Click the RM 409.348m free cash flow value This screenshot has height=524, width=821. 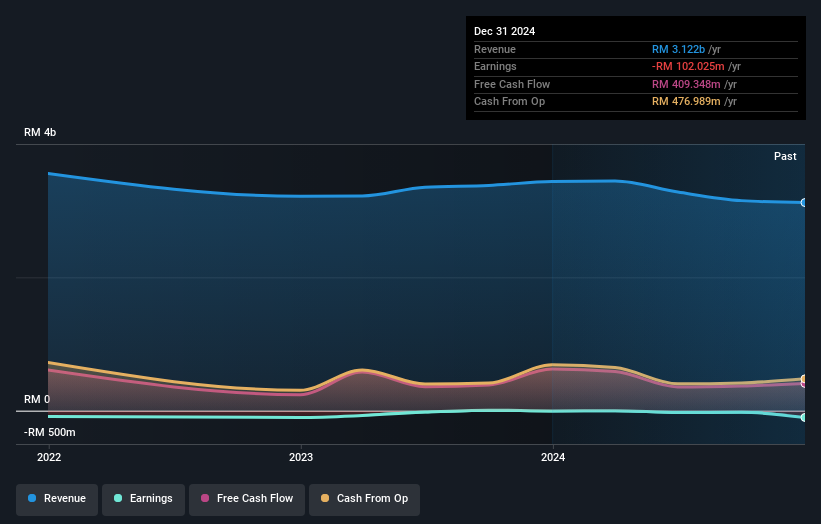pyautogui.click(x=686, y=84)
